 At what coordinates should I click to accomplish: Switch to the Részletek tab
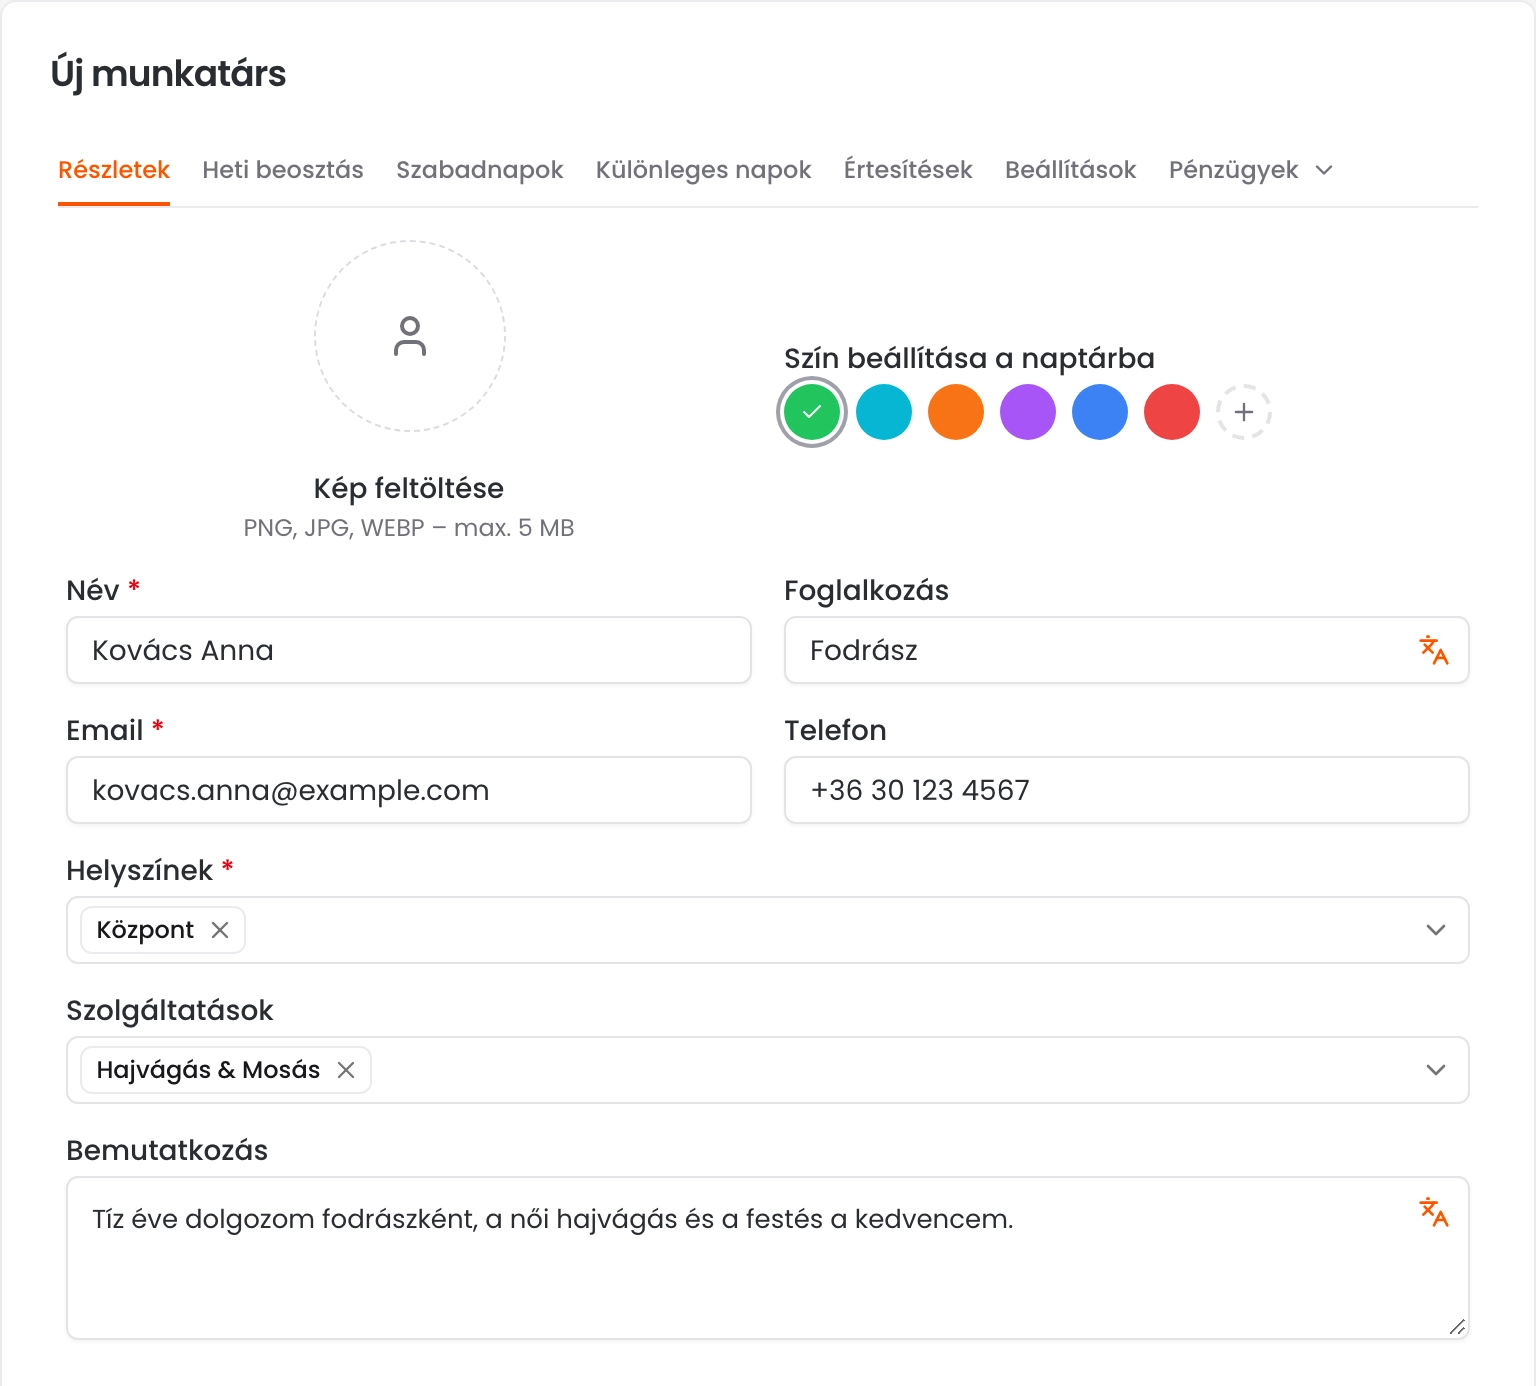click(x=114, y=170)
